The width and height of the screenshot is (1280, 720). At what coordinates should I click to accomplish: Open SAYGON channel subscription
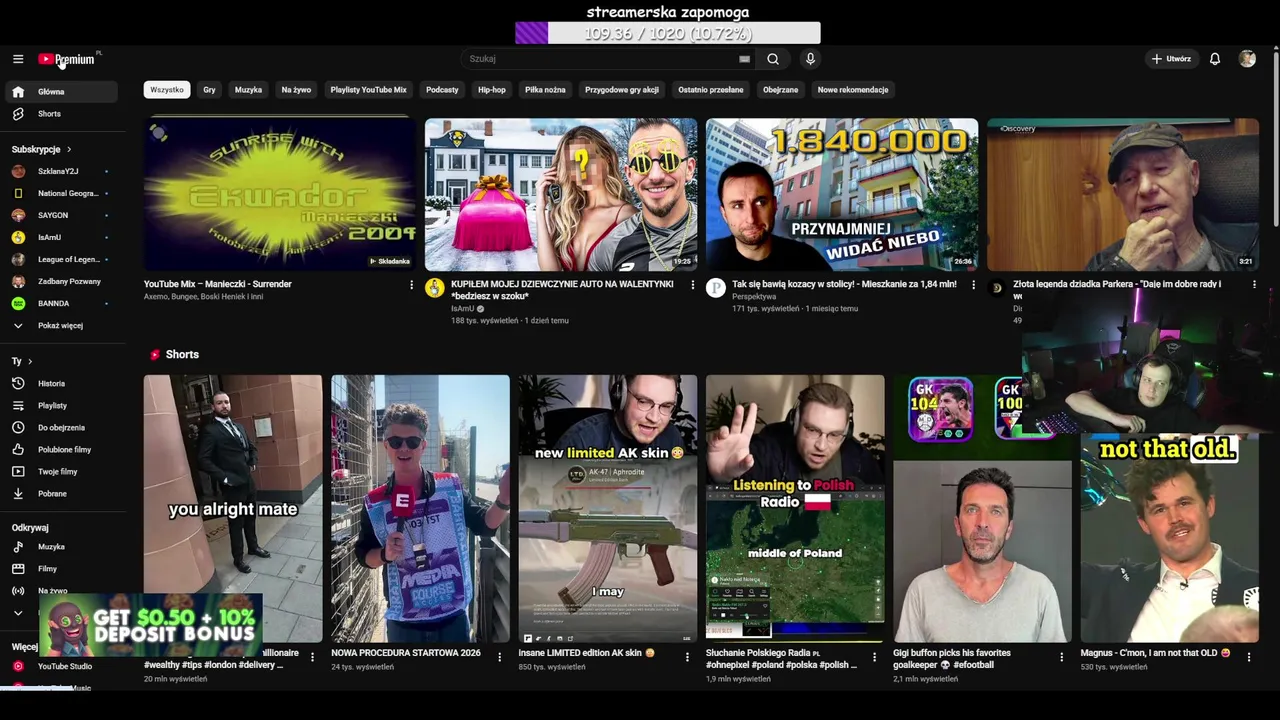pyautogui.click(x=60, y=216)
